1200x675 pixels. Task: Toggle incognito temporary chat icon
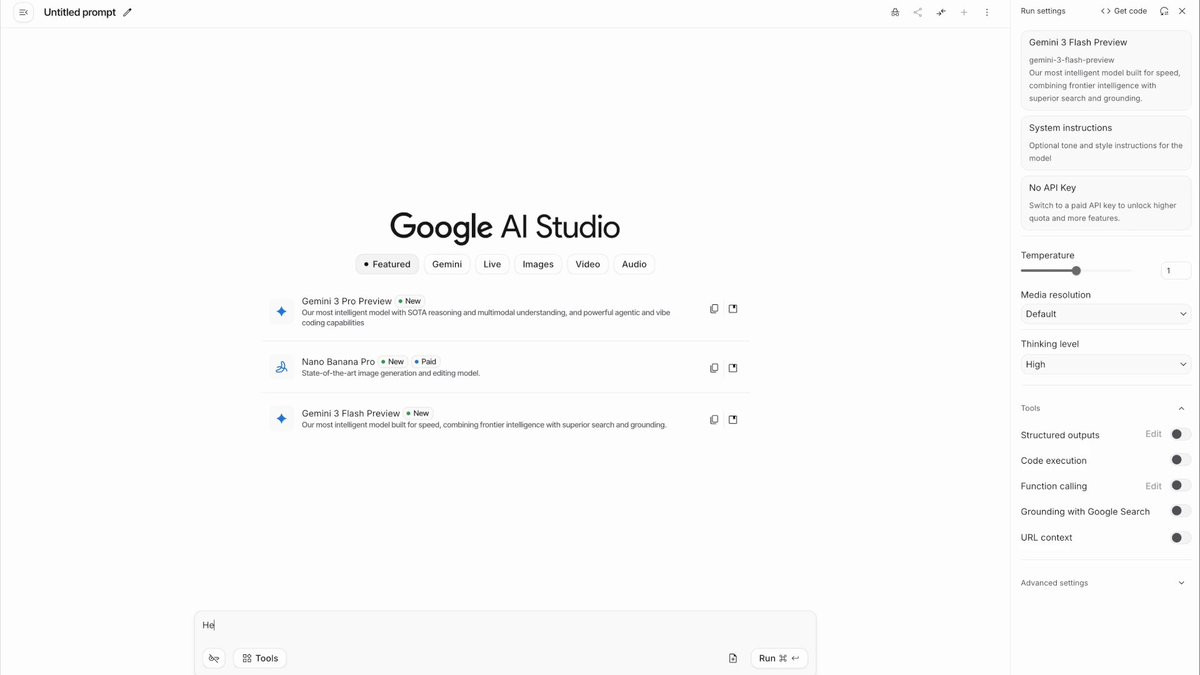pos(895,12)
